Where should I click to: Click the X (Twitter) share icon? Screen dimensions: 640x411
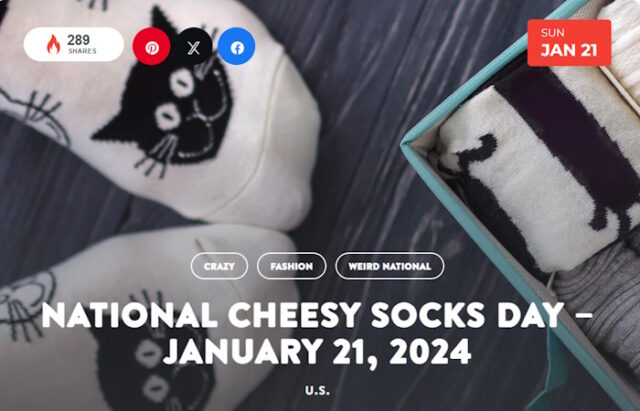[194, 47]
